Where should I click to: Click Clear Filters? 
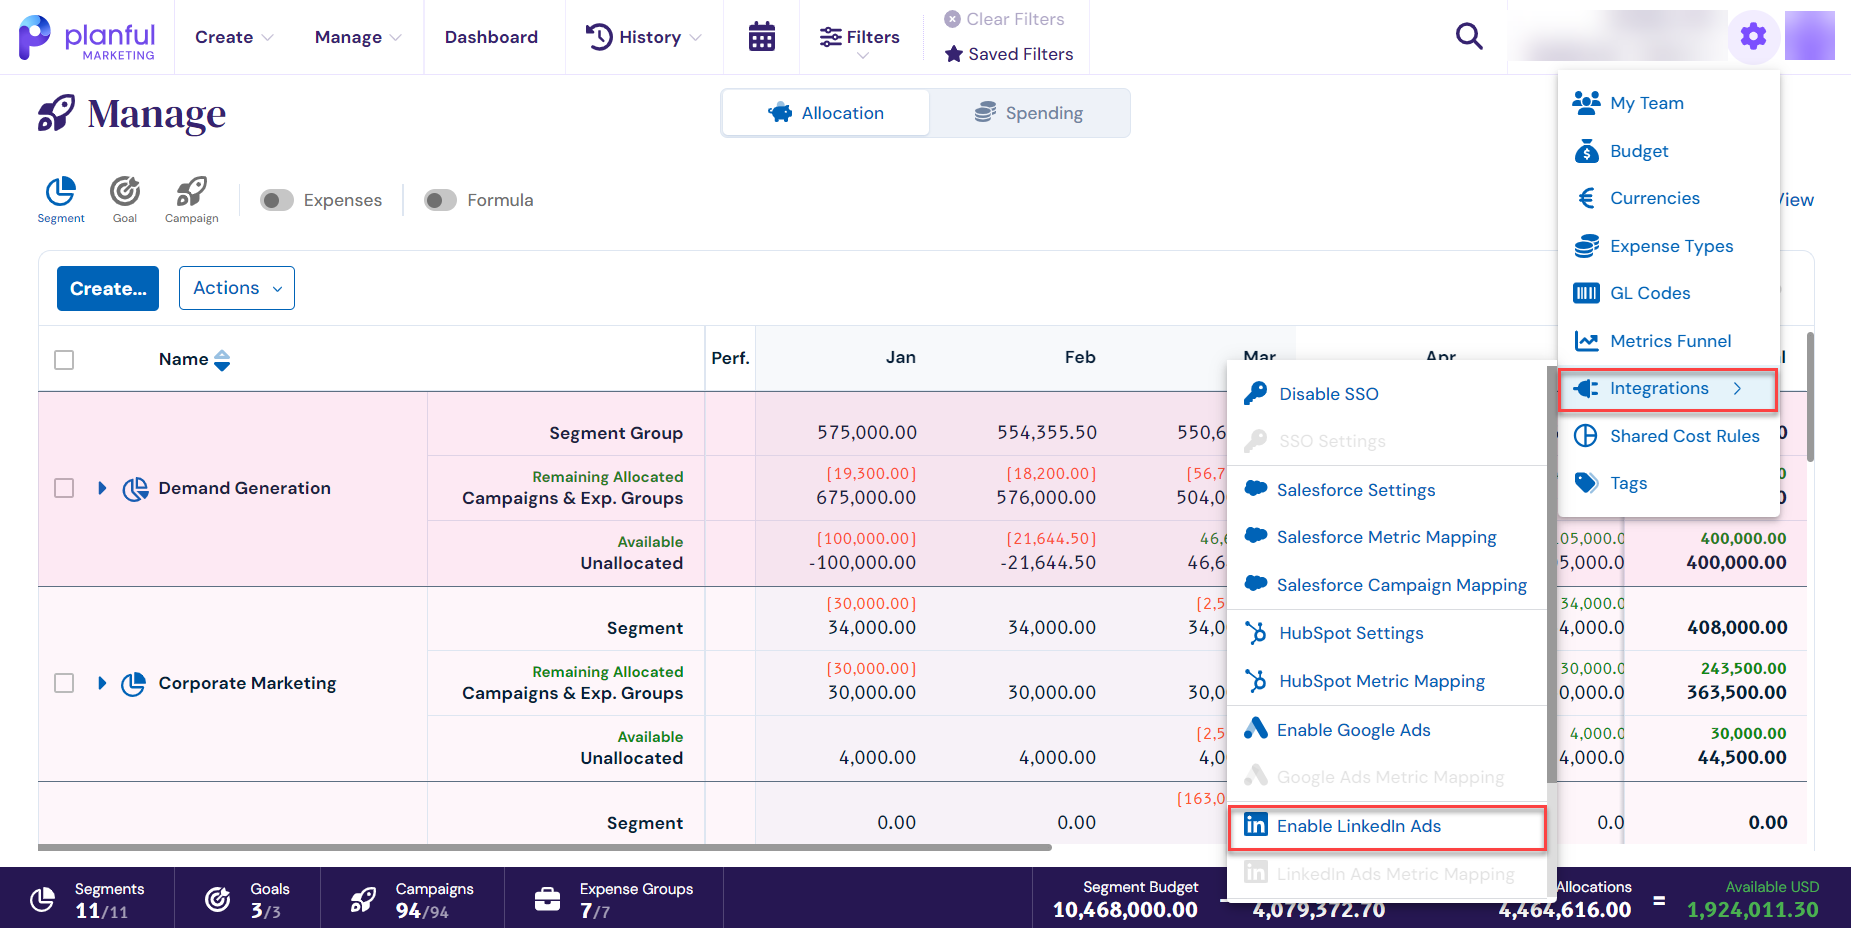[1004, 19]
